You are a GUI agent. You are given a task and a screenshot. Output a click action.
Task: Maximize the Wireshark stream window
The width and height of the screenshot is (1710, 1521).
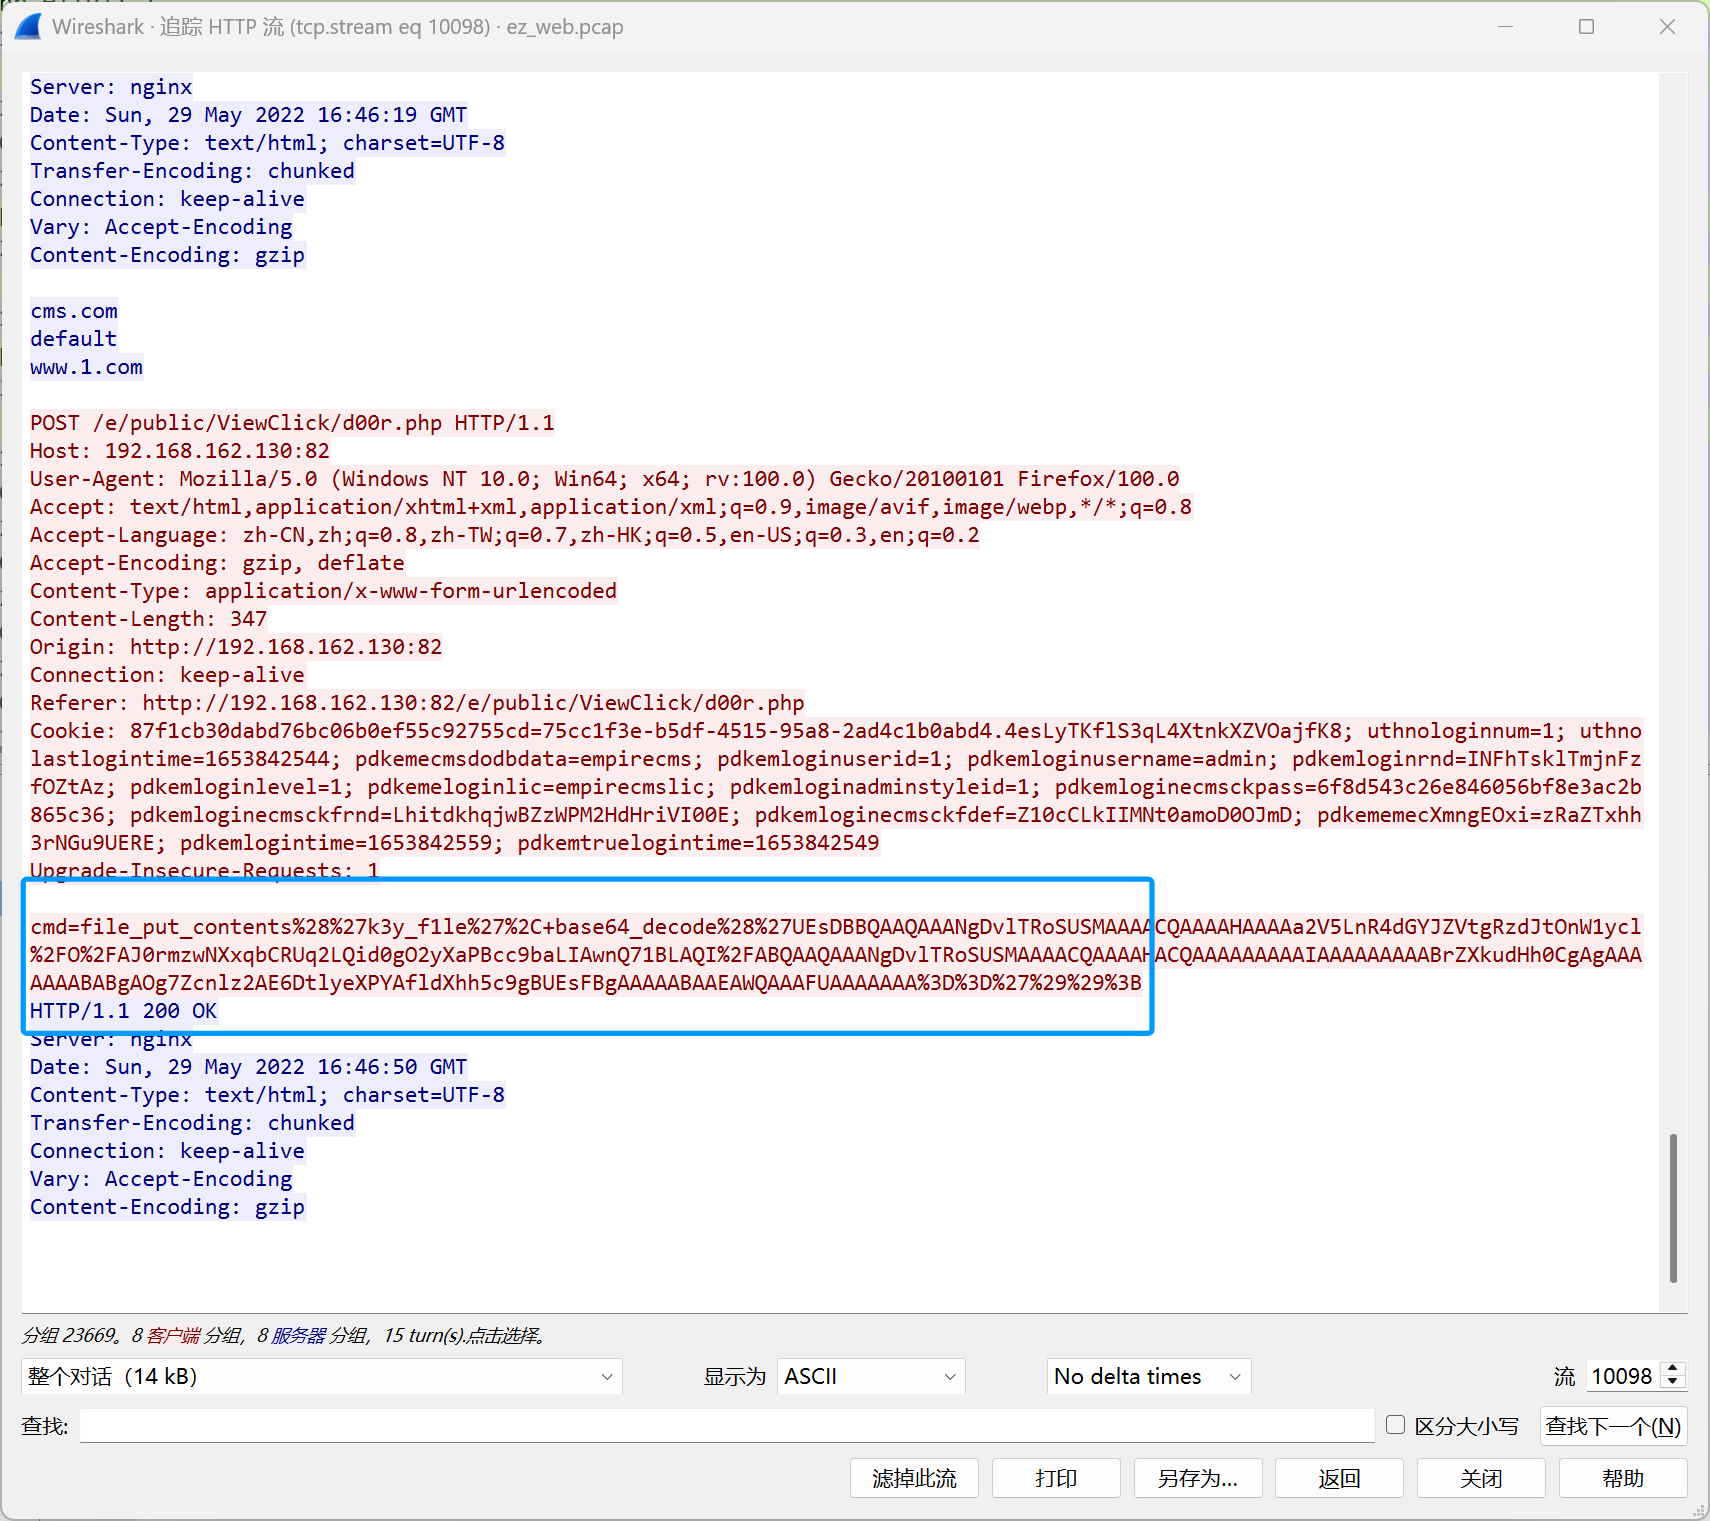(x=1586, y=27)
